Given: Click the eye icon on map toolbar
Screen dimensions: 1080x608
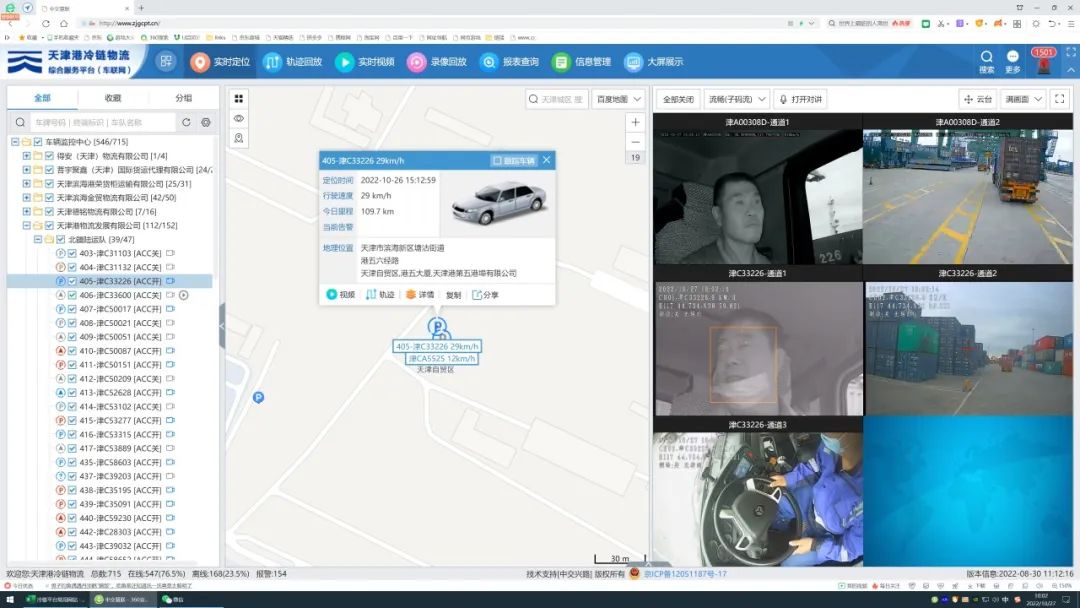Looking at the screenshot, I should click(239, 118).
